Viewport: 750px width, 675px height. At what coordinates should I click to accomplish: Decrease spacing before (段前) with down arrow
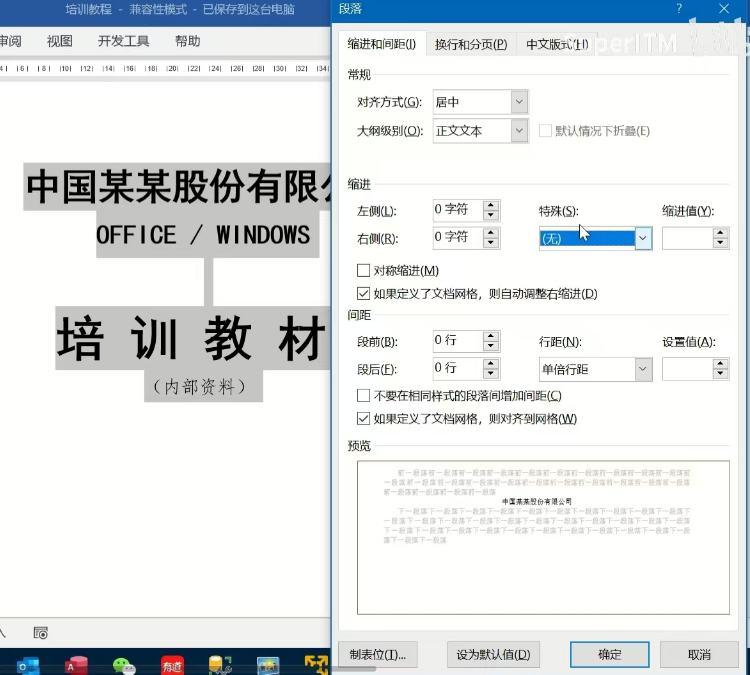pos(491,346)
